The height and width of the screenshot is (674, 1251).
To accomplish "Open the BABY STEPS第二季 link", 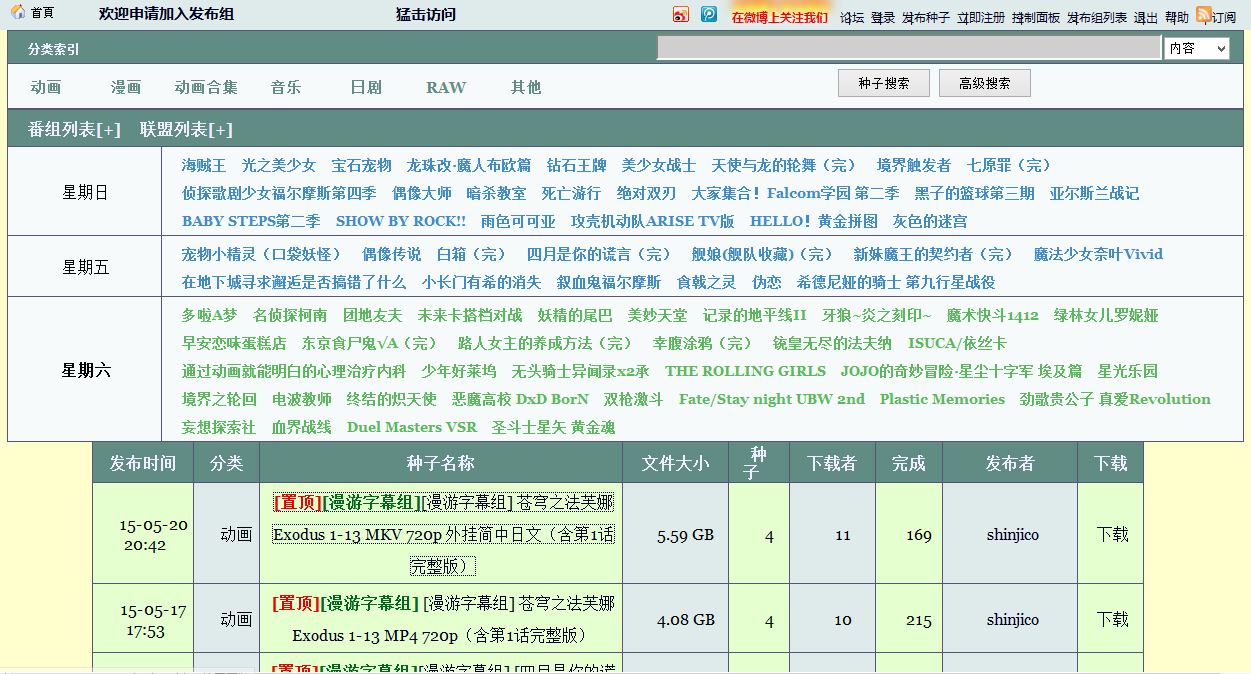I will (251, 221).
